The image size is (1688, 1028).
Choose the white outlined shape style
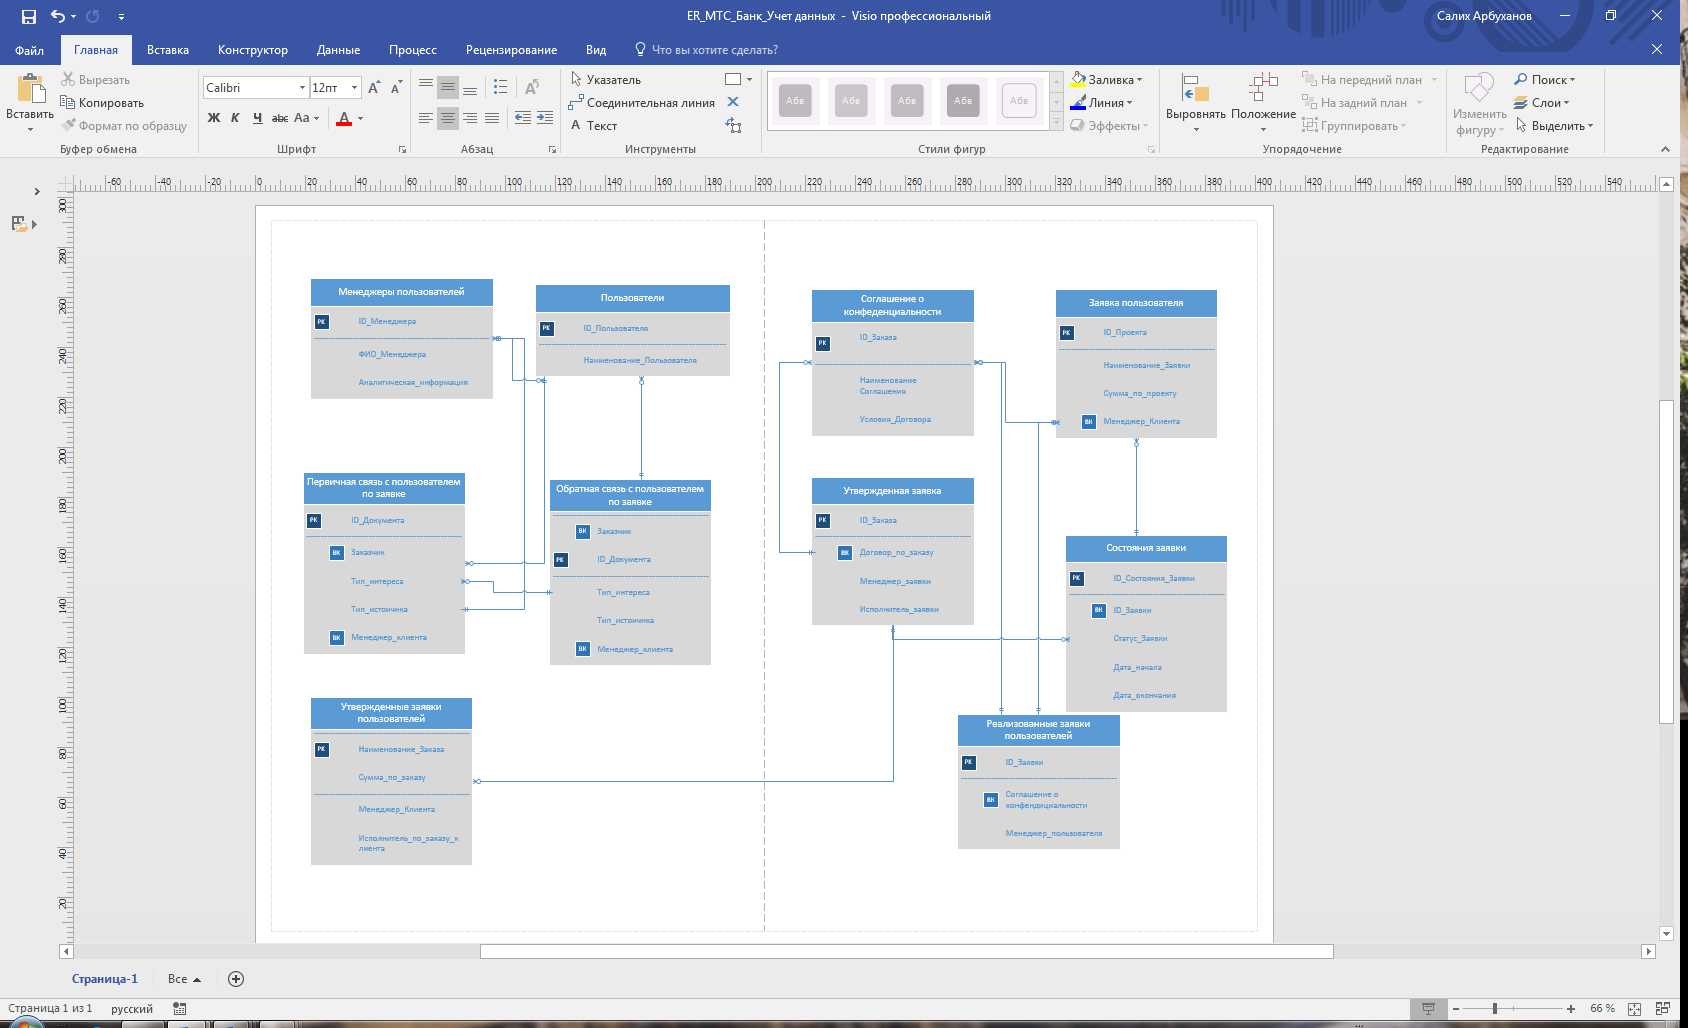pyautogui.click(x=1019, y=100)
